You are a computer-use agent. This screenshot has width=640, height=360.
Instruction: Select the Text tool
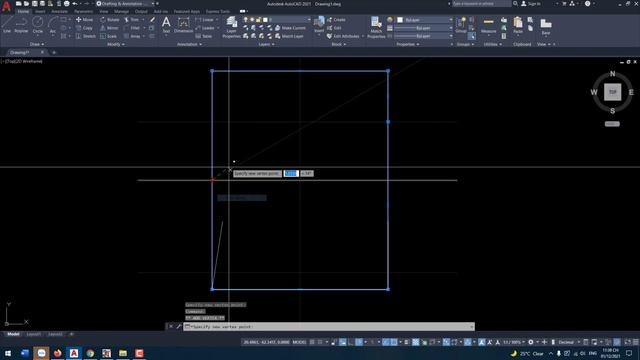coord(166,24)
